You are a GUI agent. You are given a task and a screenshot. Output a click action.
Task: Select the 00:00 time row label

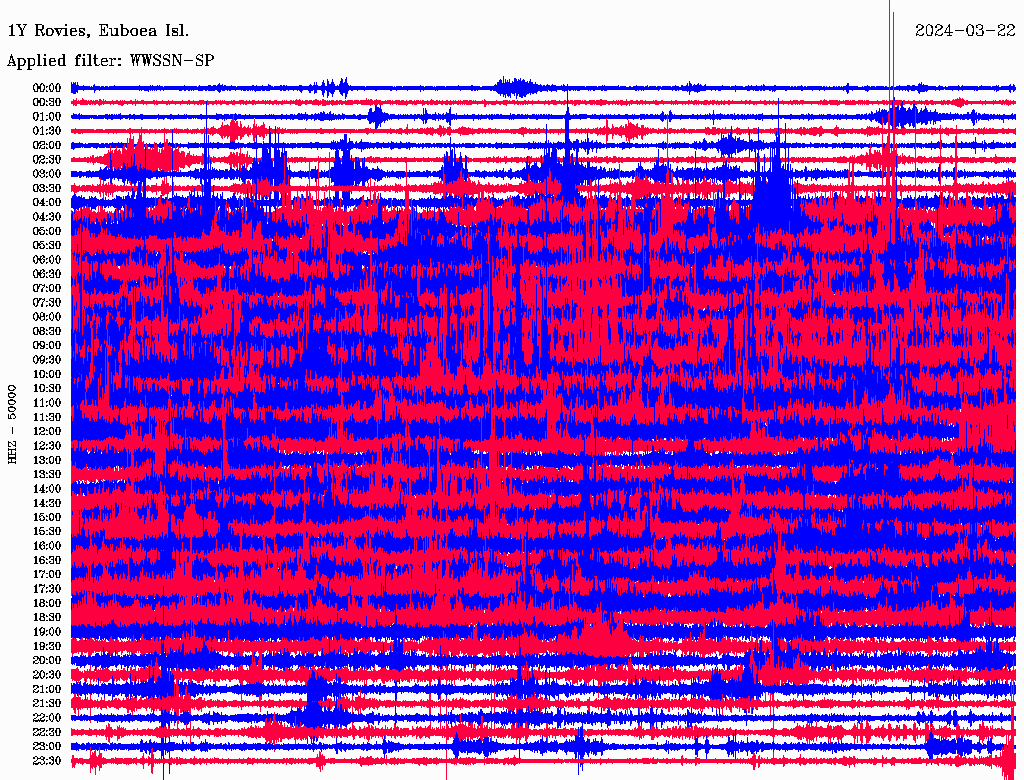(x=47, y=88)
